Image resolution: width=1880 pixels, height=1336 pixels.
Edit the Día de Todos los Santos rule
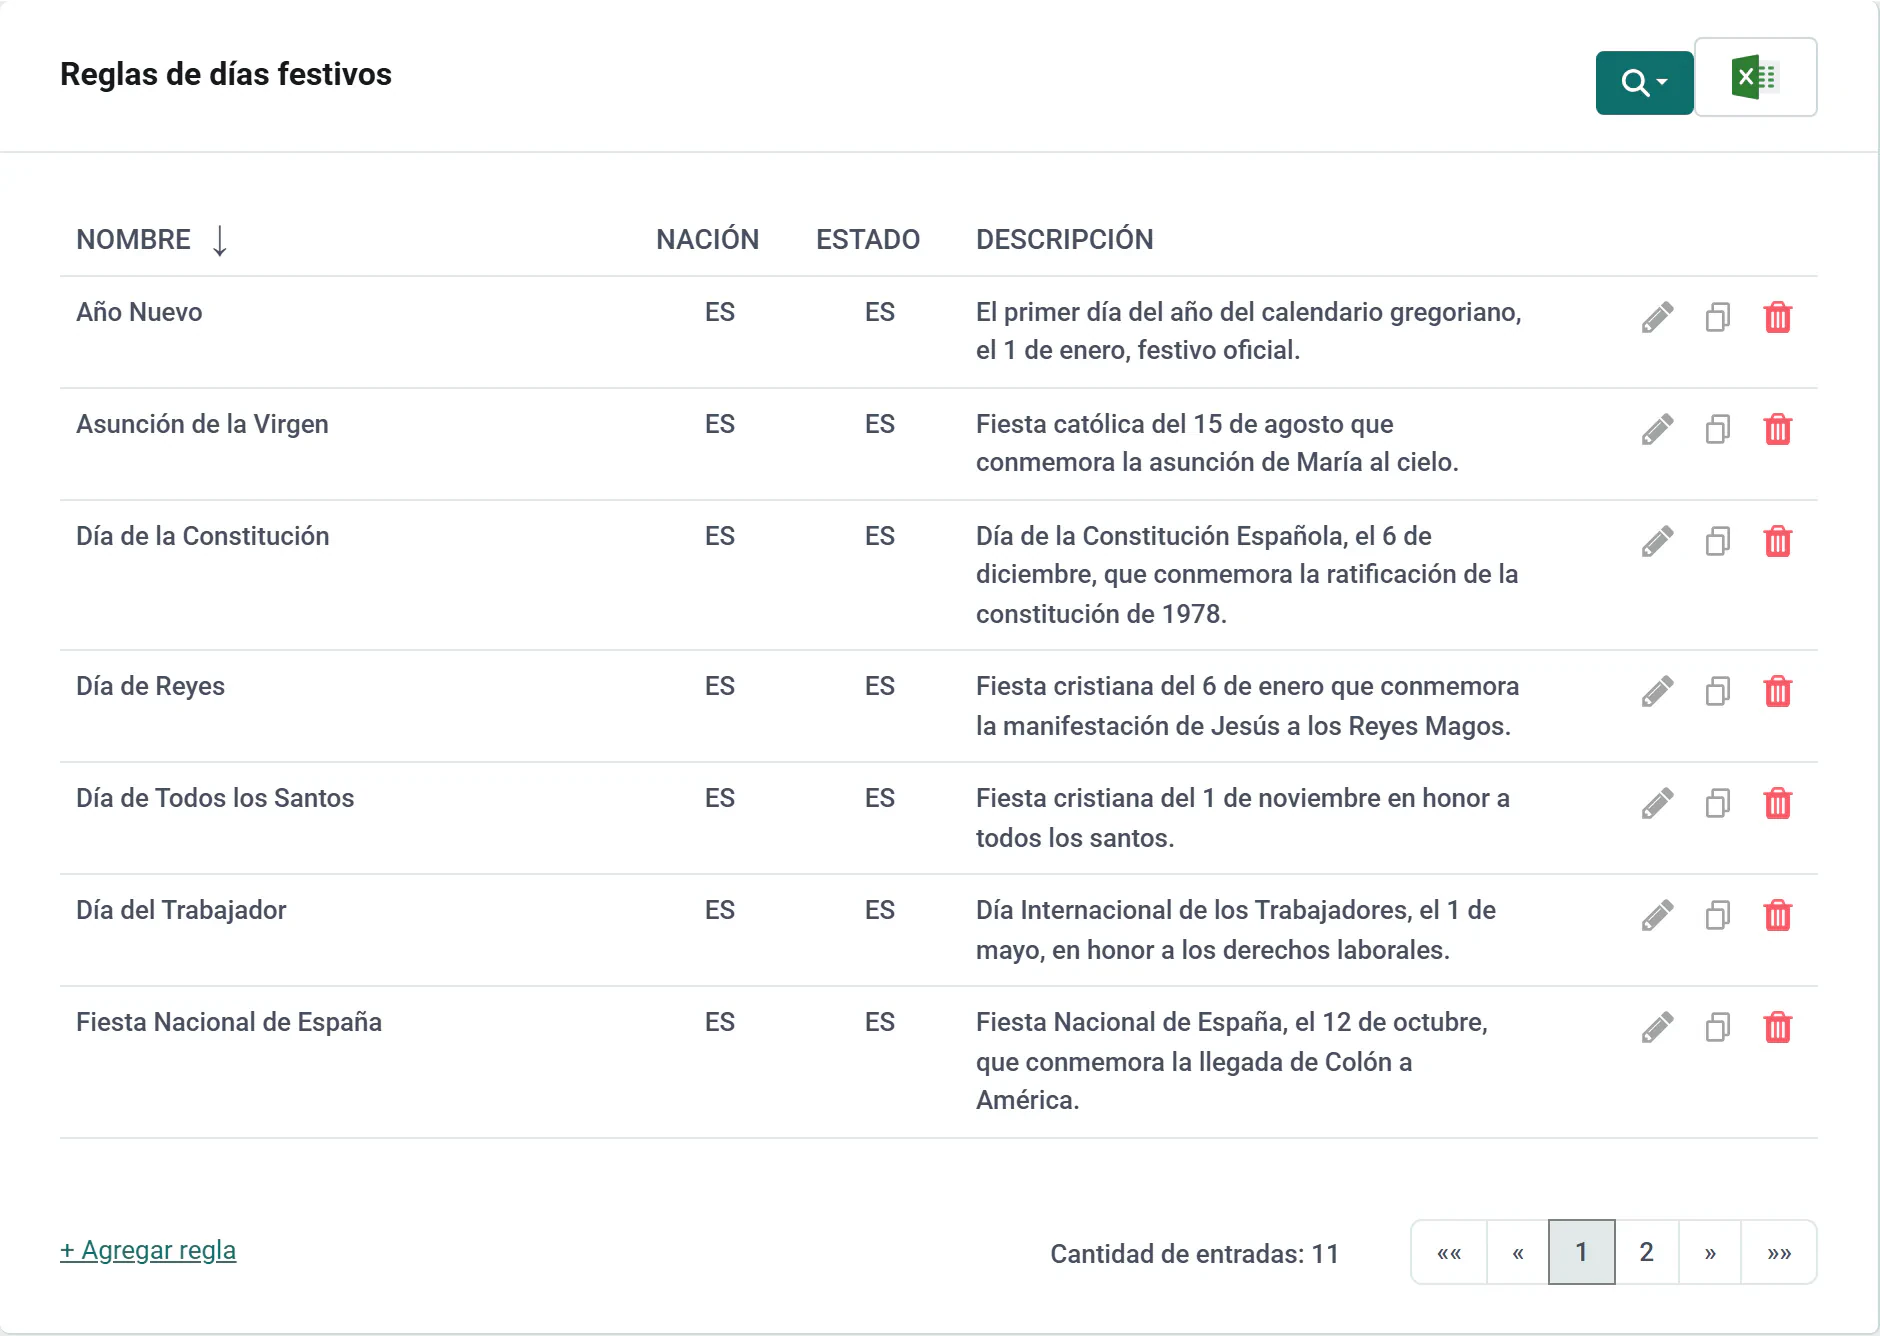pos(1657,804)
